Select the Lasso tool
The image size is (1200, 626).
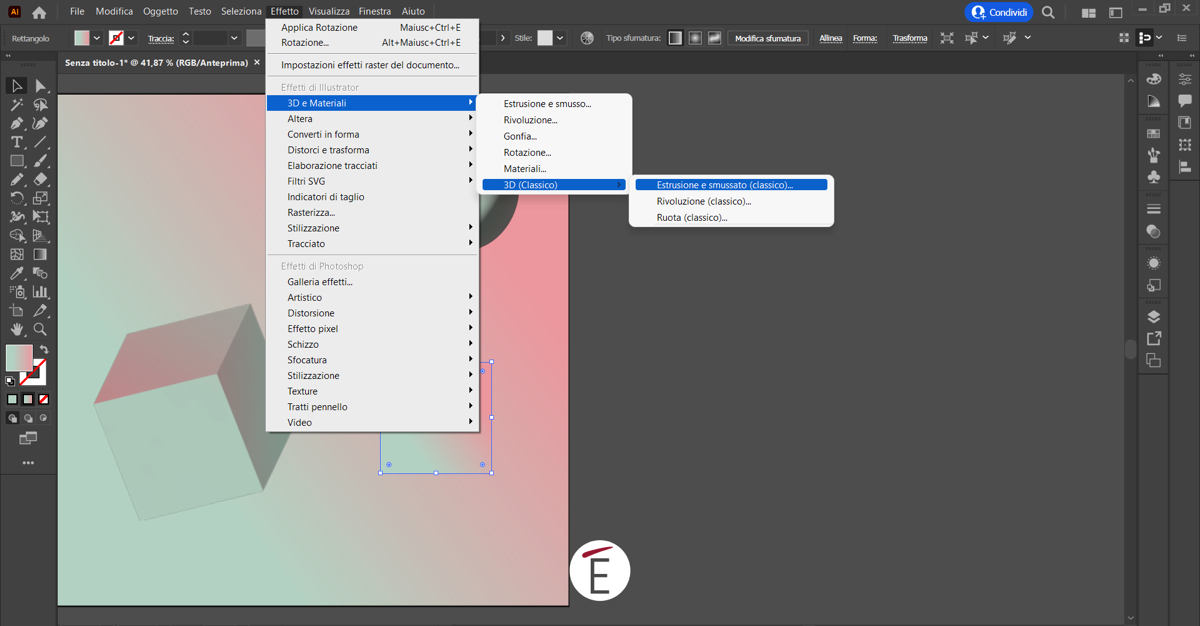pyautogui.click(x=40, y=105)
